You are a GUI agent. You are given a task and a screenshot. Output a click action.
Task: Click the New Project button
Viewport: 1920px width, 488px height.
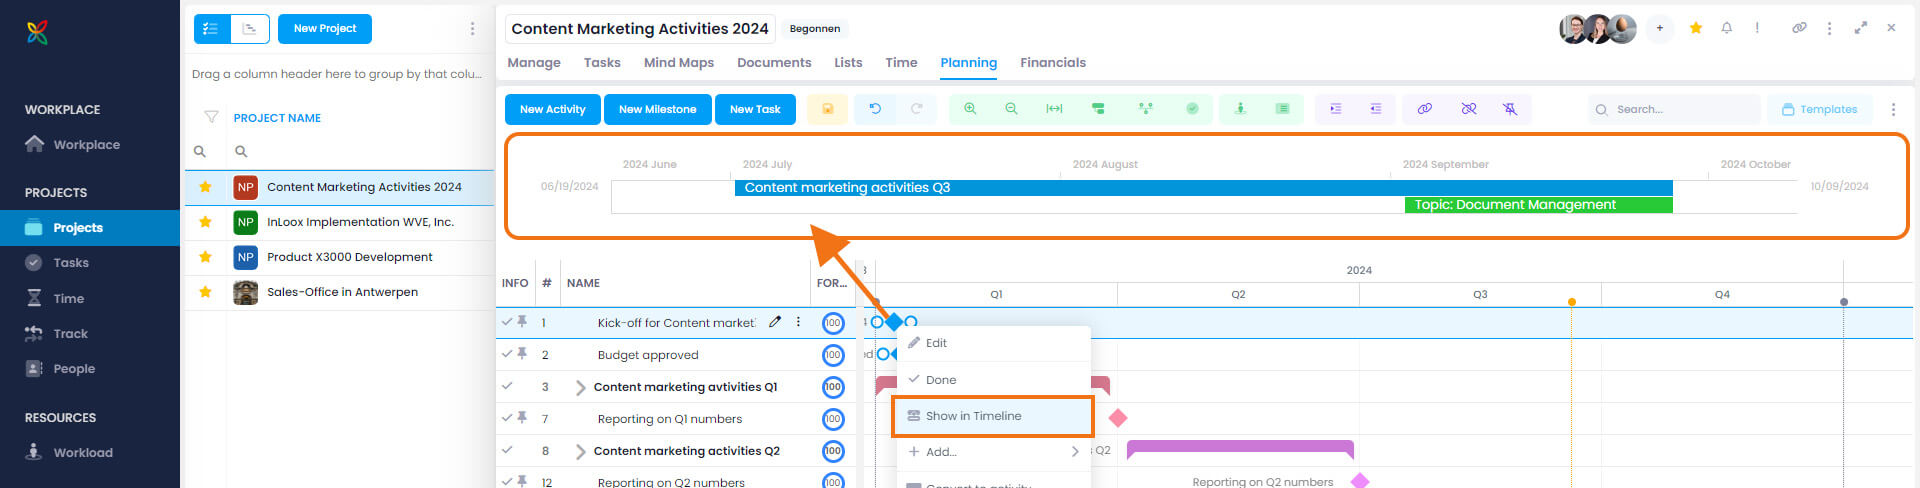click(325, 29)
